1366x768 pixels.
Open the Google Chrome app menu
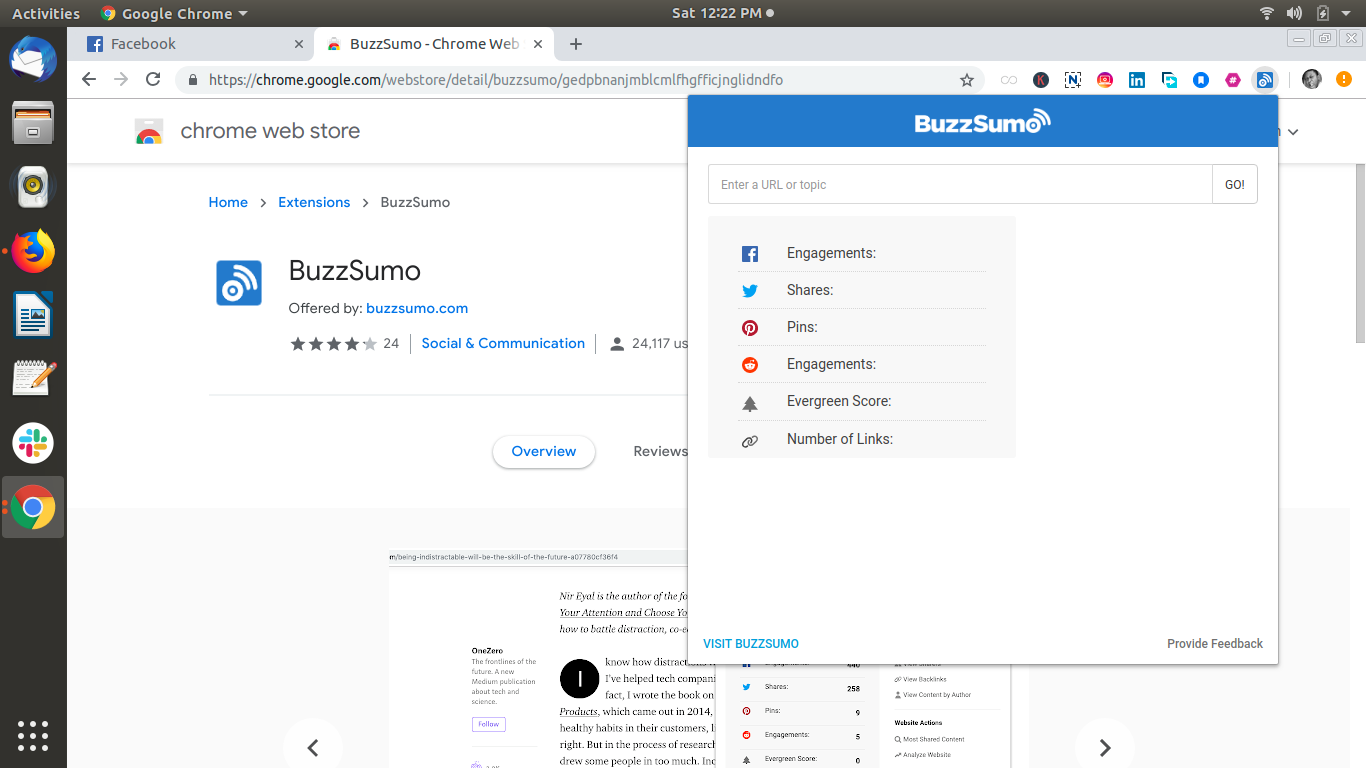[x=175, y=13]
